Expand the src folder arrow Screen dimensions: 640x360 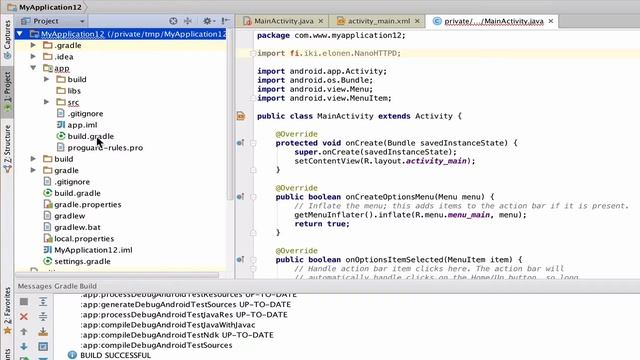point(47,102)
